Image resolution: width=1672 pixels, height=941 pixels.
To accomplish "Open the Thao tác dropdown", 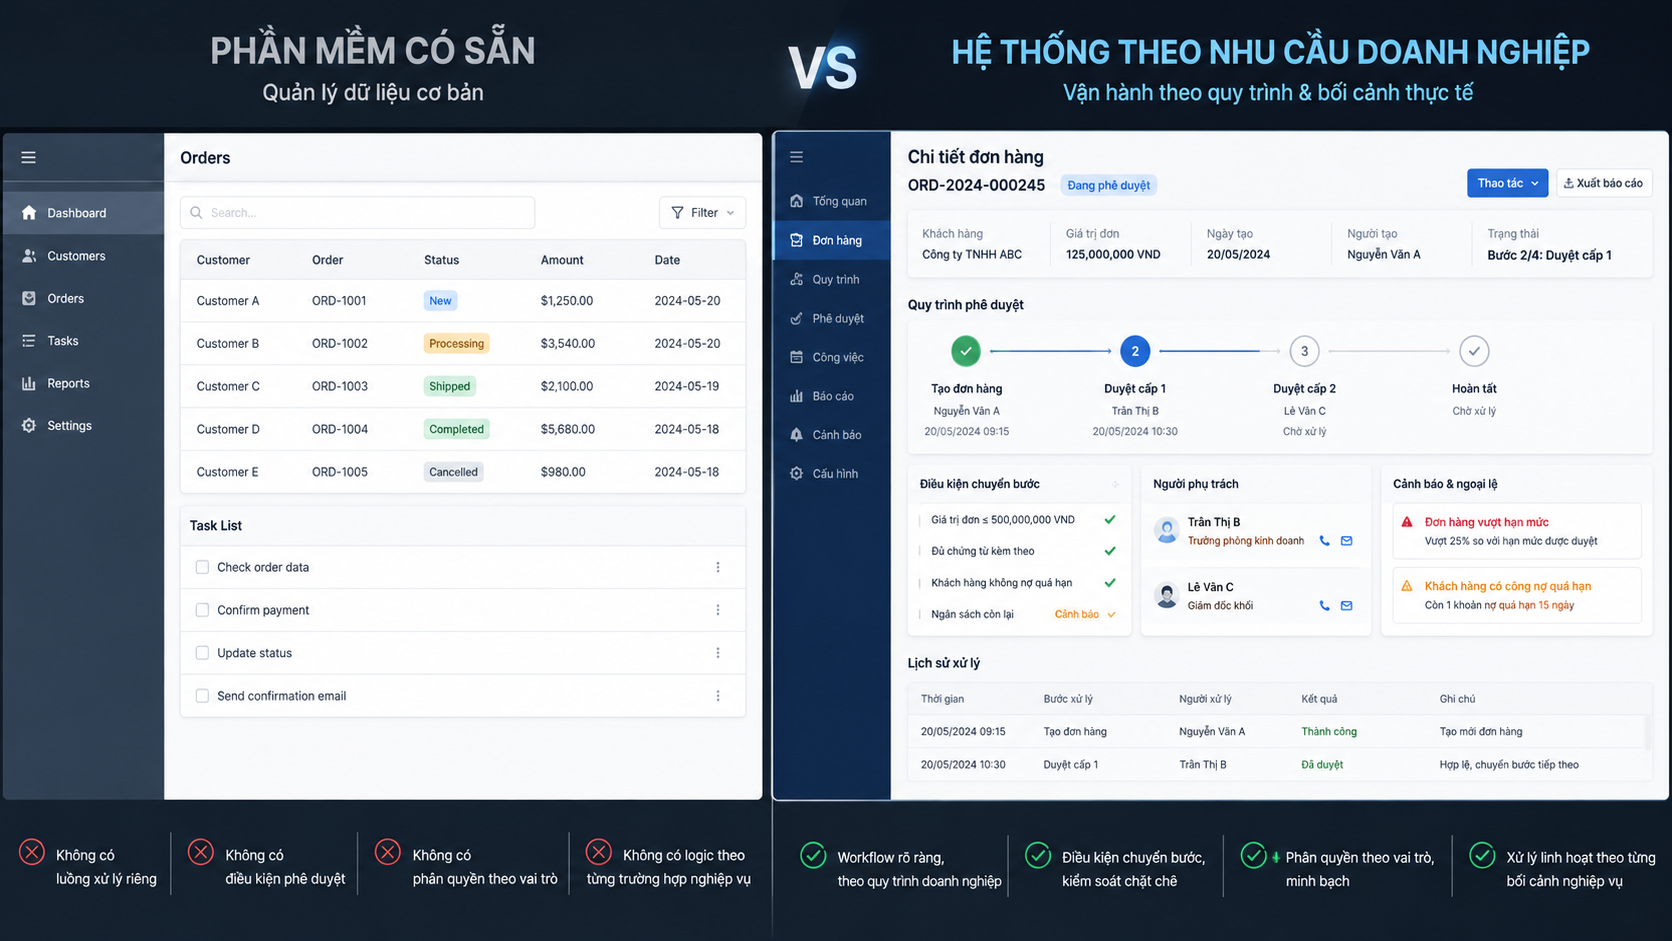I will 1507,183.
